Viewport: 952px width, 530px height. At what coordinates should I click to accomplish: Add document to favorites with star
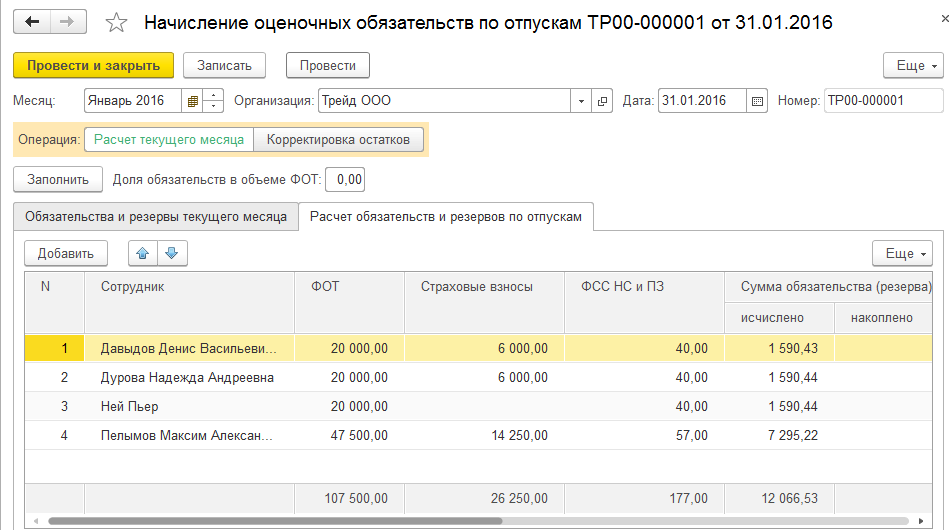pos(116,22)
